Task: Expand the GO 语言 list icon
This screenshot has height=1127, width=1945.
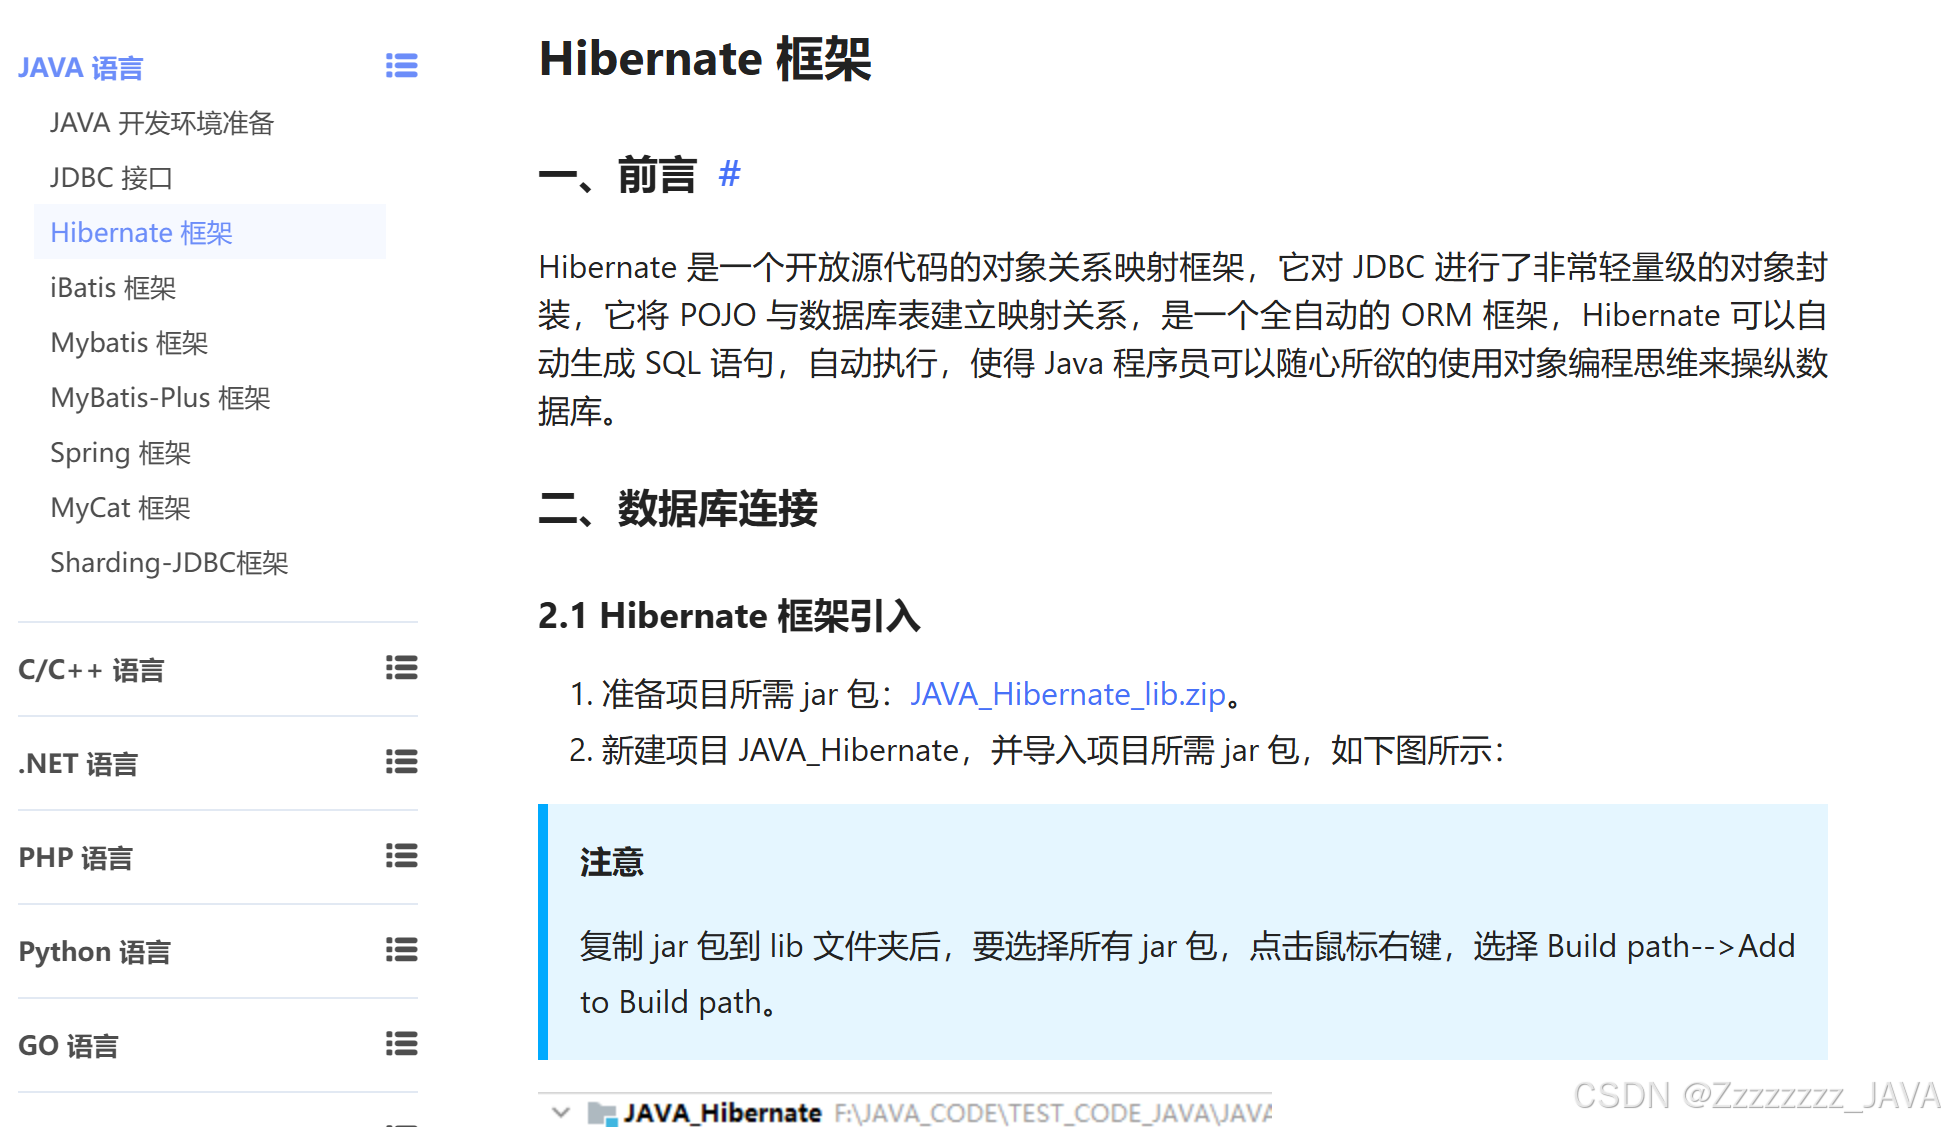Action: (401, 1044)
